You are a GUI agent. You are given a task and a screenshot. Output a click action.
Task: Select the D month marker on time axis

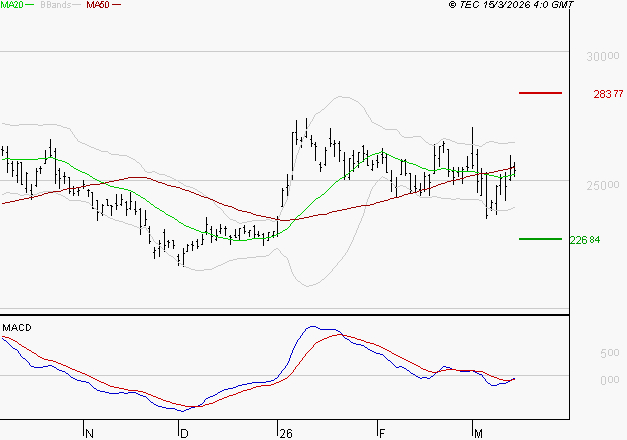pyautogui.click(x=184, y=433)
